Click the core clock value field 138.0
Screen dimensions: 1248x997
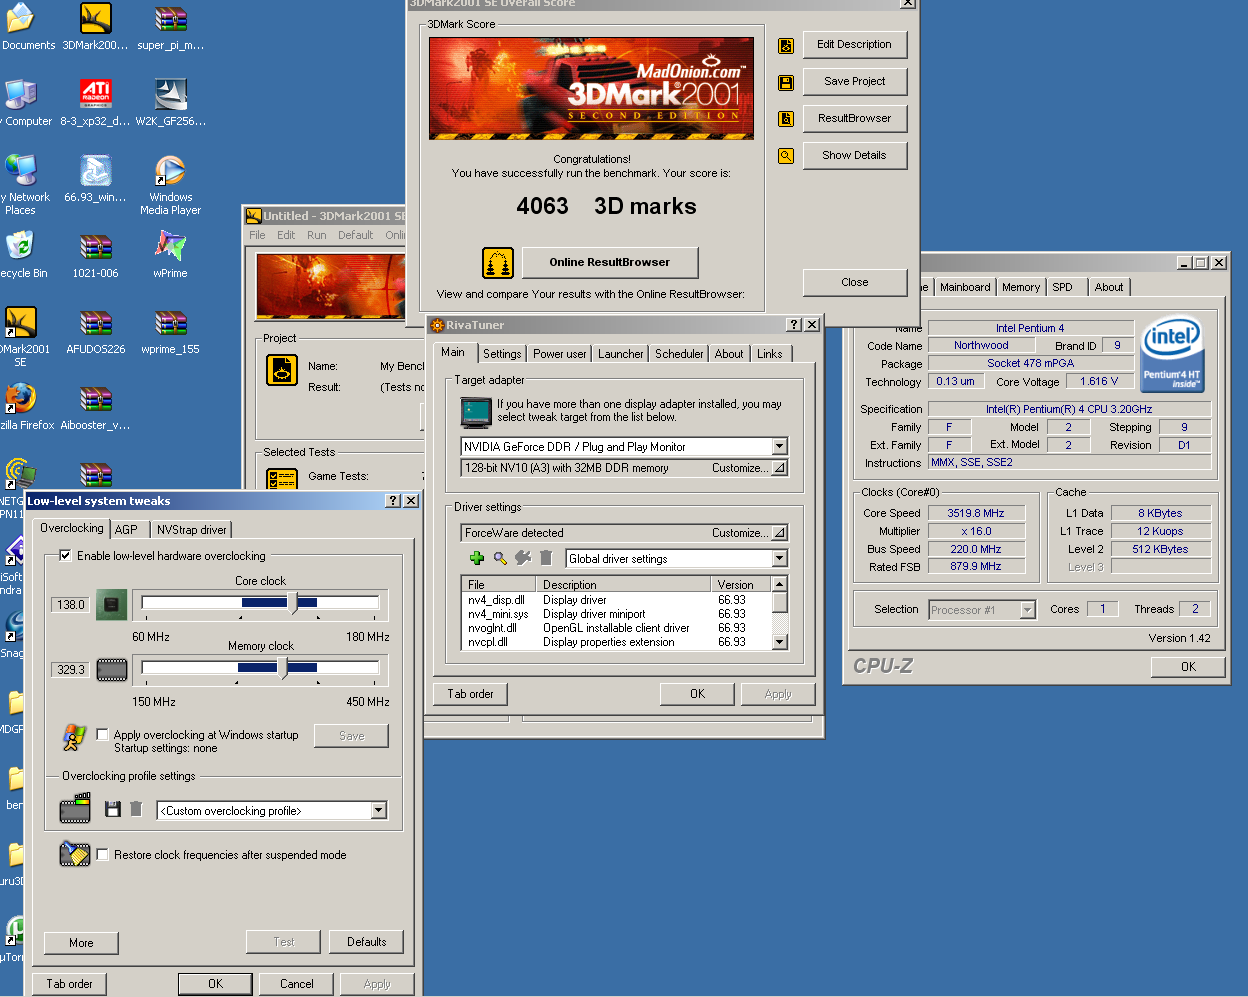tap(70, 605)
